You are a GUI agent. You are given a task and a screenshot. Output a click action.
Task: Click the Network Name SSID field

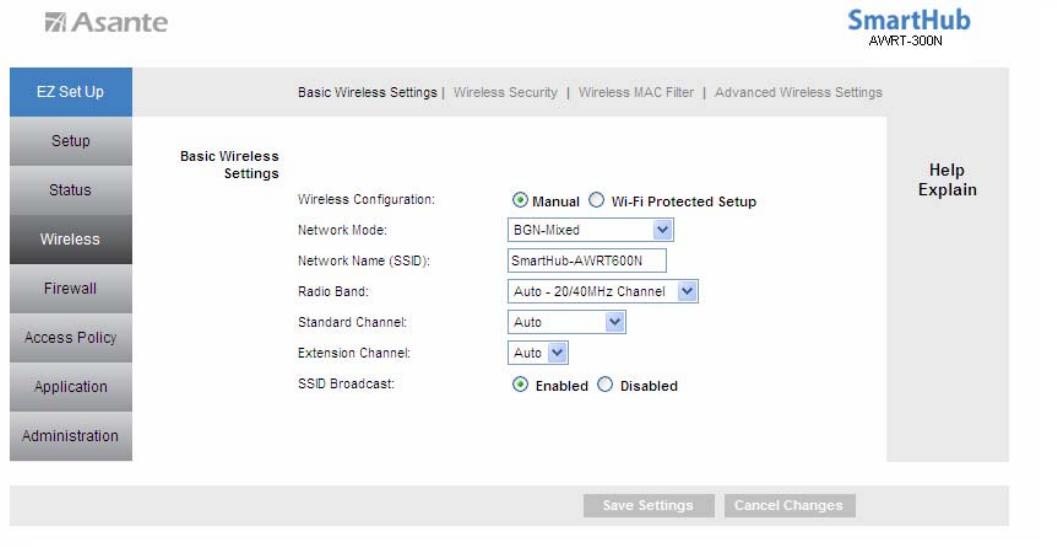tap(587, 260)
